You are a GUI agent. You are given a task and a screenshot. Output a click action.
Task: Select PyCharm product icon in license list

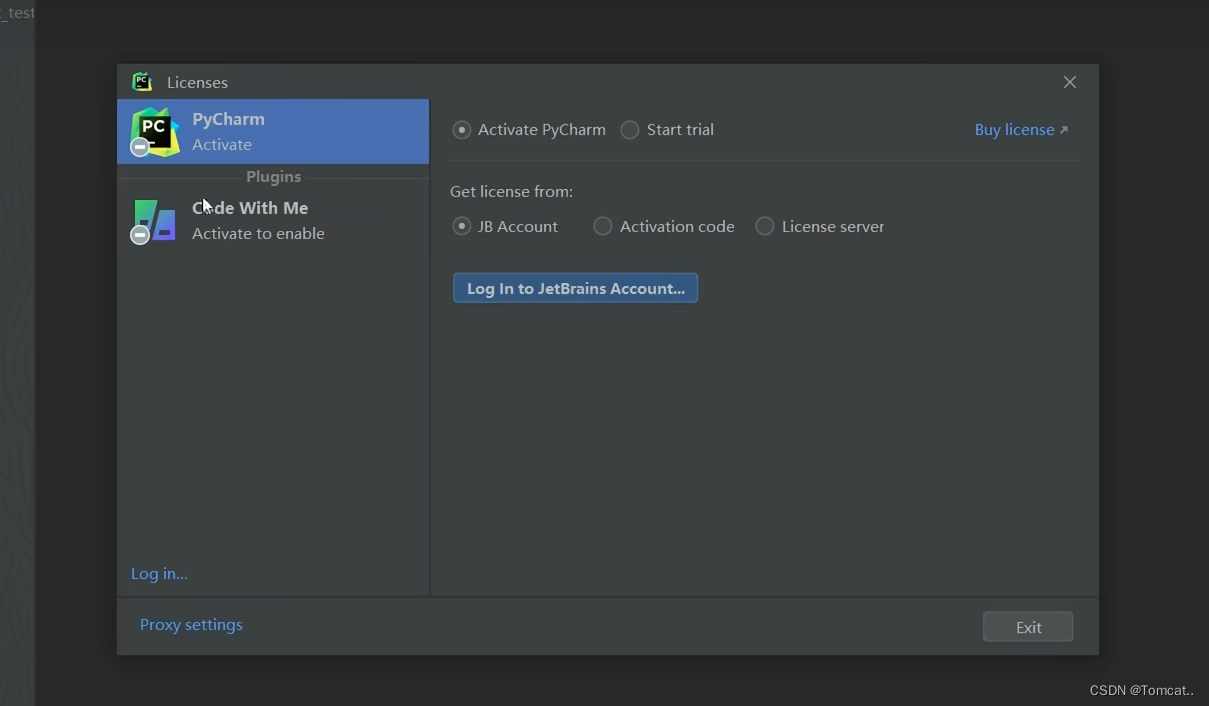[x=155, y=132]
